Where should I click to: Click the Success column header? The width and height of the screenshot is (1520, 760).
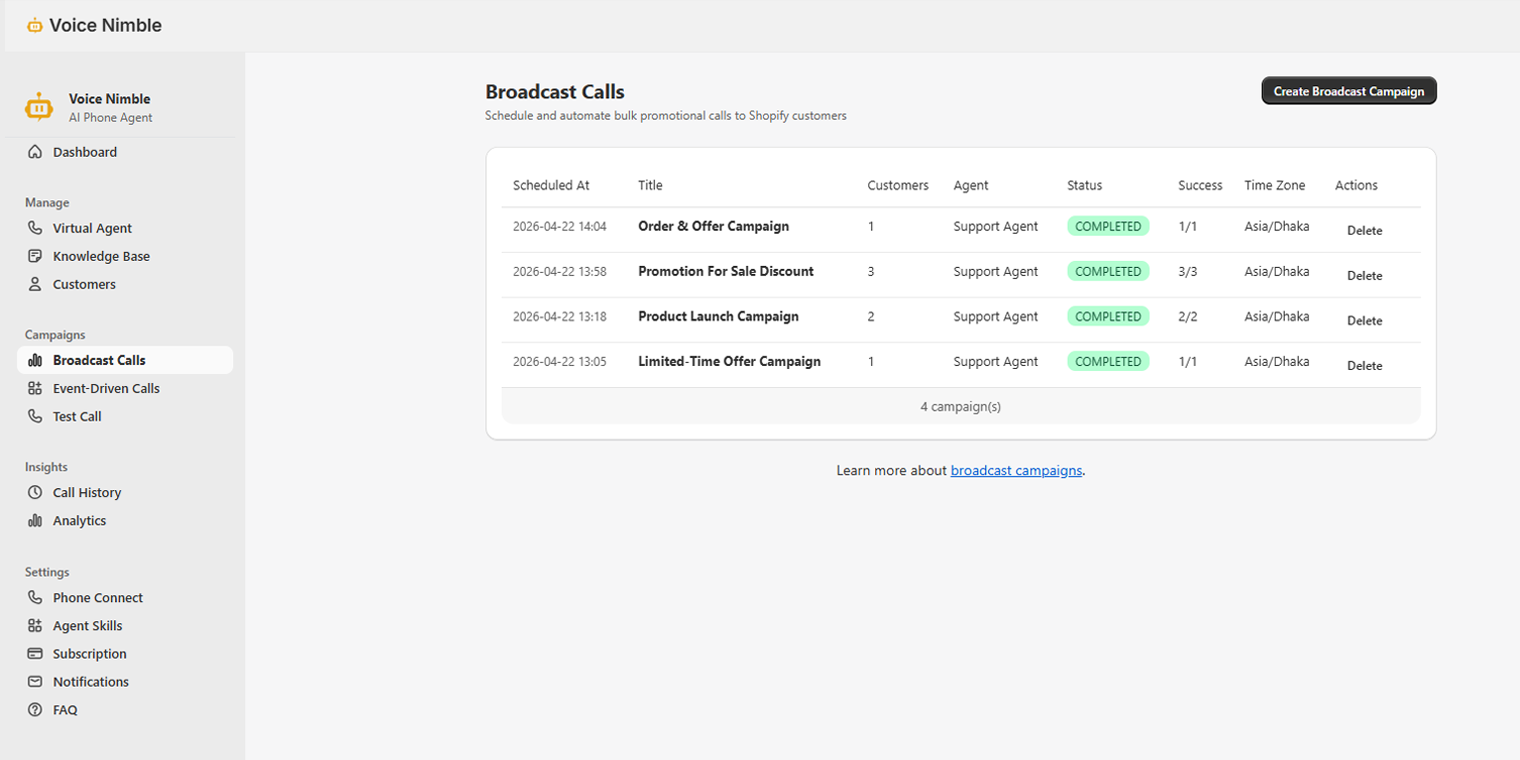(x=1200, y=185)
